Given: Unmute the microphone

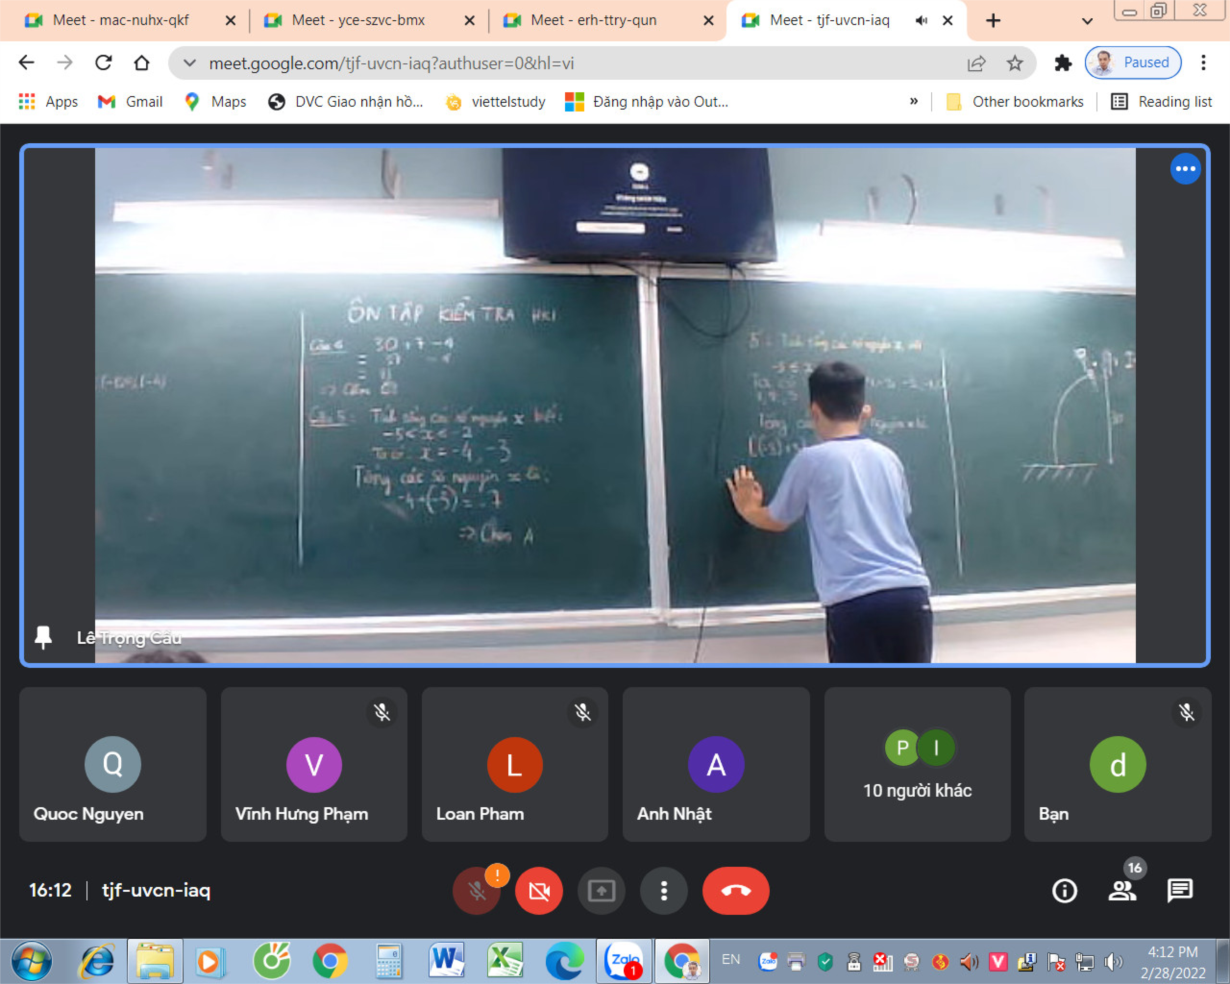Looking at the screenshot, I should [x=478, y=890].
